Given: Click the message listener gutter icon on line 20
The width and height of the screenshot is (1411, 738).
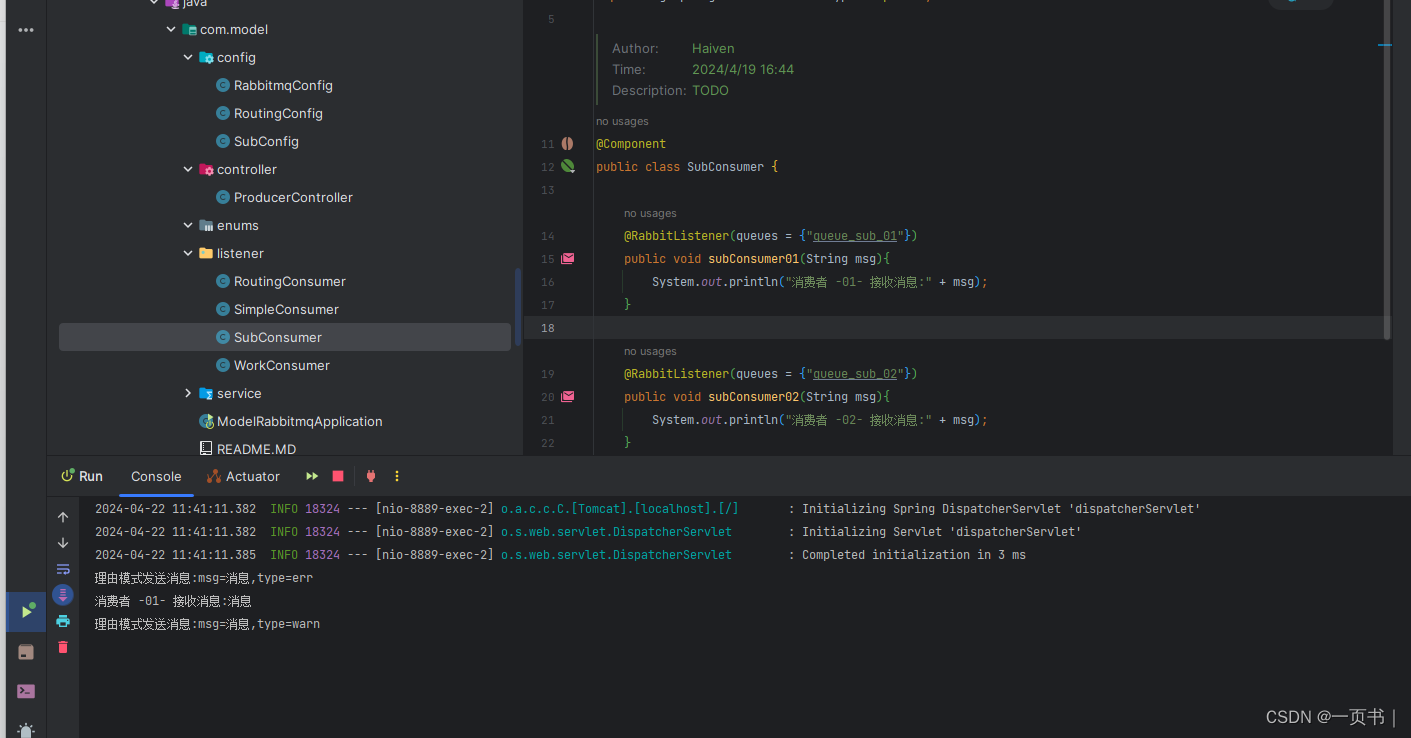Looking at the screenshot, I should (x=568, y=396).
